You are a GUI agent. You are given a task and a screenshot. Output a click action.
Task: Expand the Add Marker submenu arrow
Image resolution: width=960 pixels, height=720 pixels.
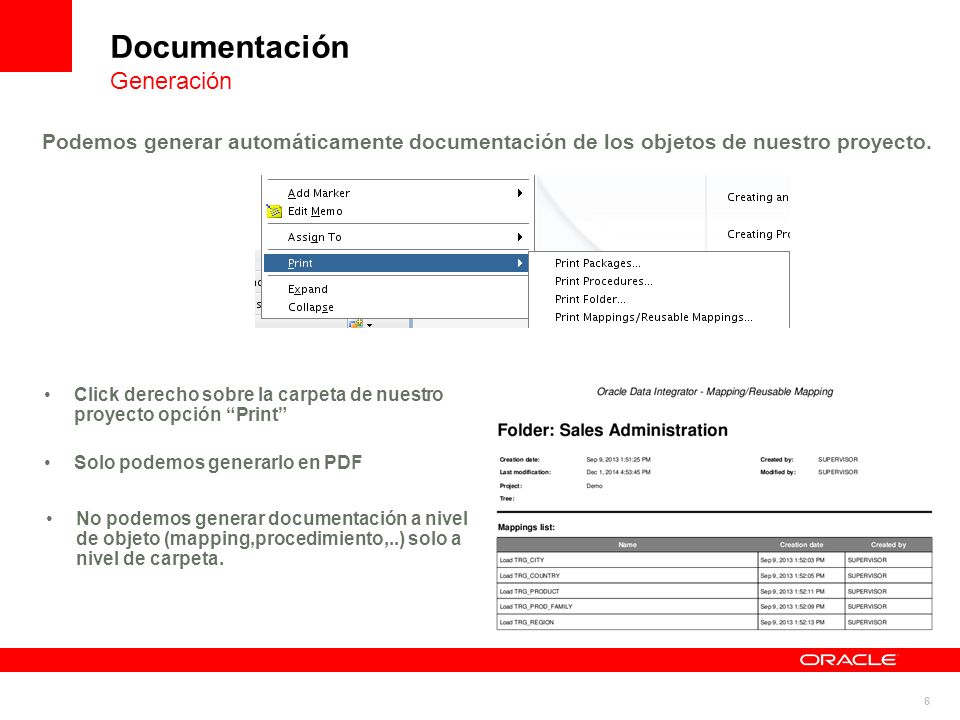click(519, 193)
